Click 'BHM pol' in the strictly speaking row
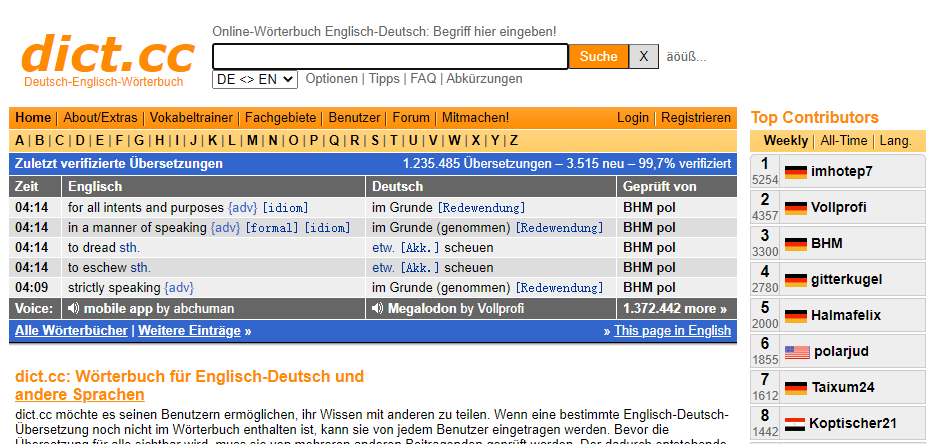944x444 pixels. pos(649,287)
